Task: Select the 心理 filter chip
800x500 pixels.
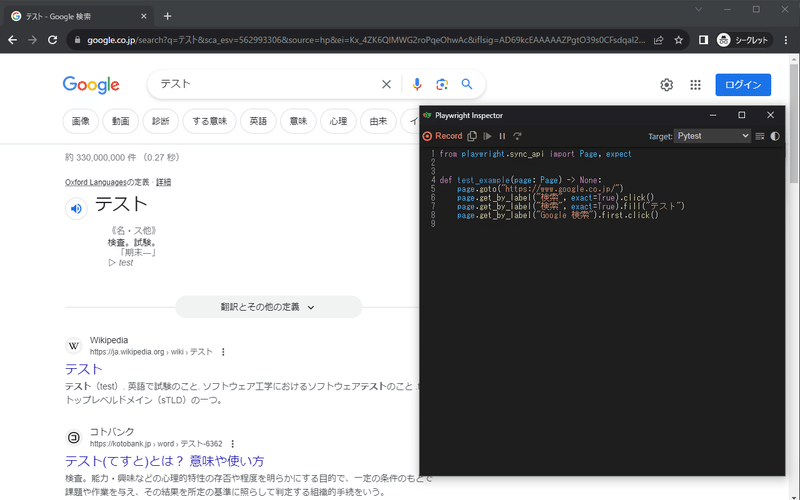Action: pyautogui.click(x=338, y=121)
